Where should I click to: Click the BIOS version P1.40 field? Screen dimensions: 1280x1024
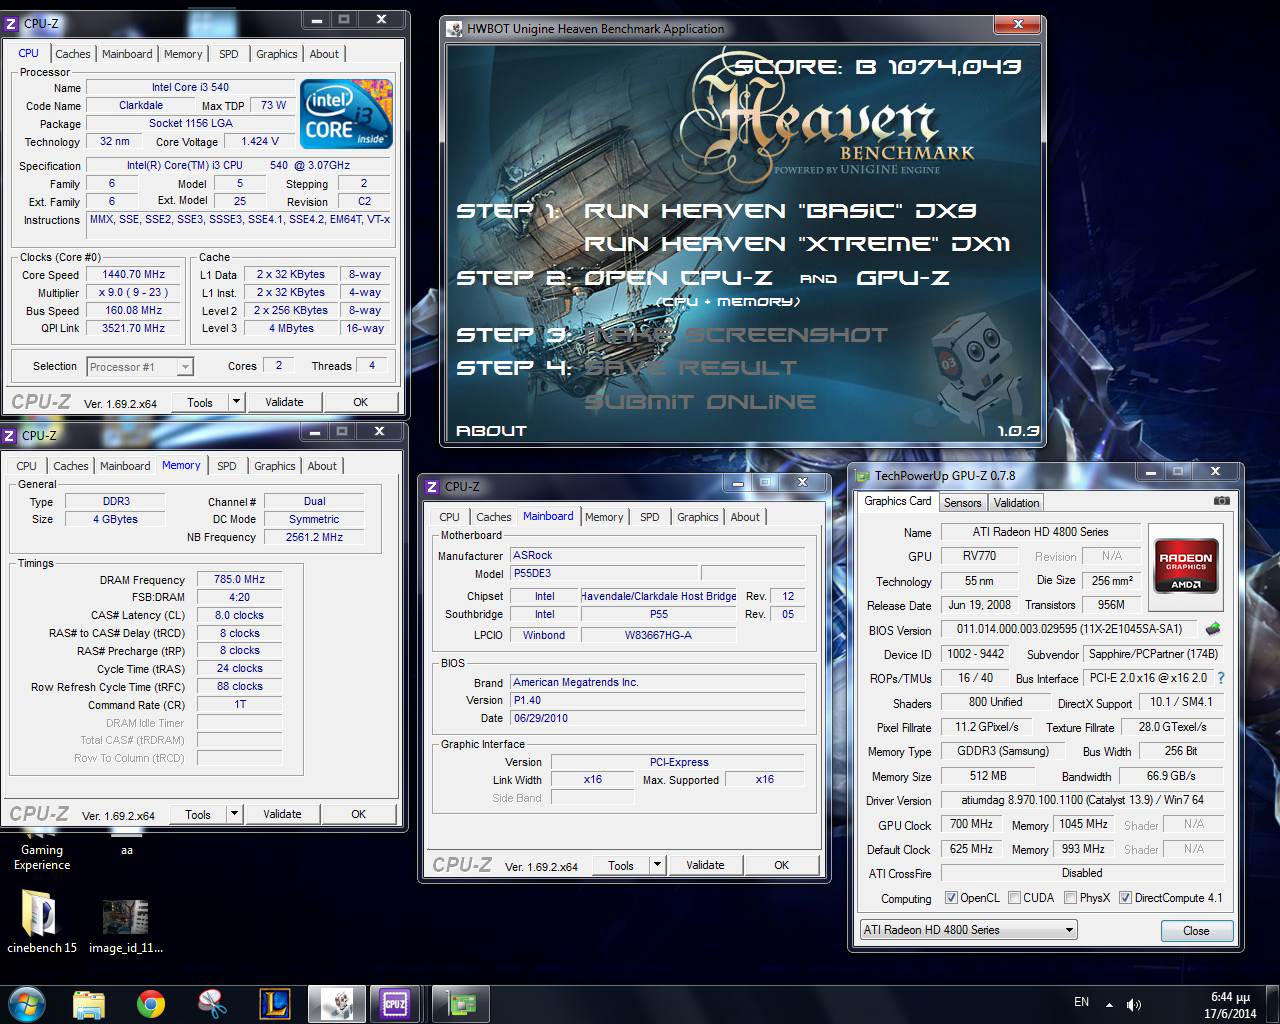657,700
